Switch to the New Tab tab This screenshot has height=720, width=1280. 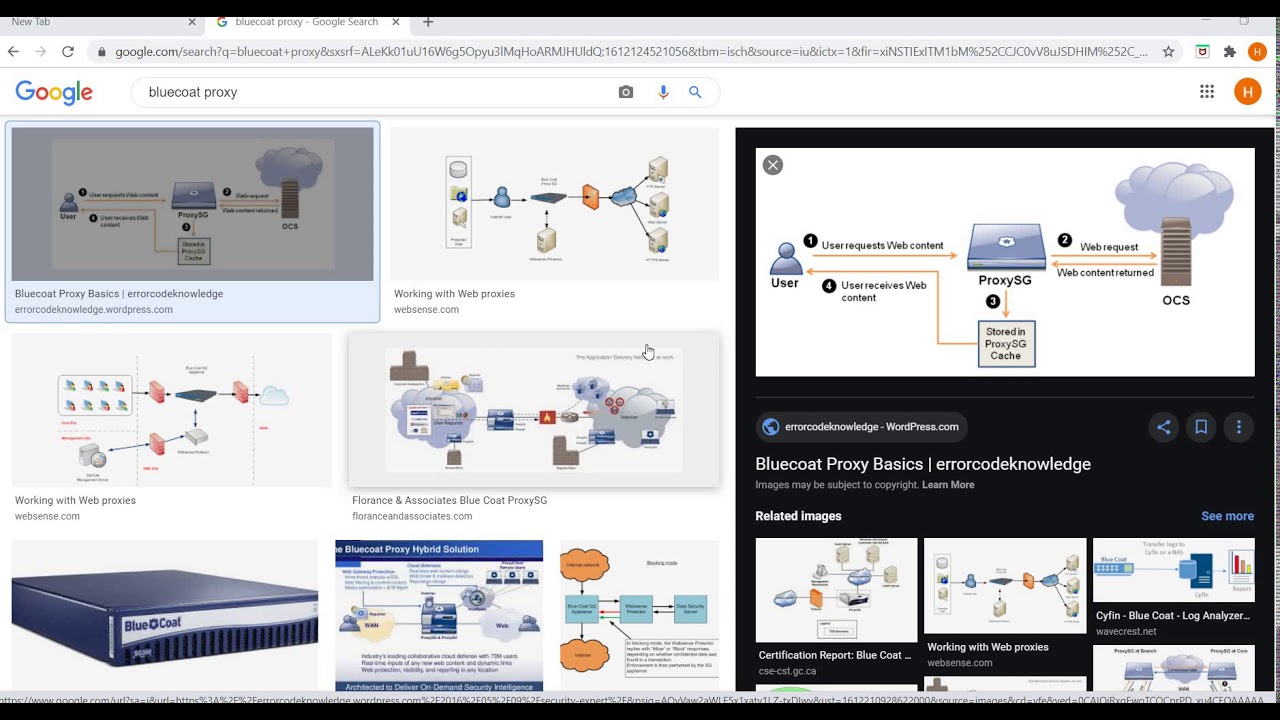pos(100,22)
